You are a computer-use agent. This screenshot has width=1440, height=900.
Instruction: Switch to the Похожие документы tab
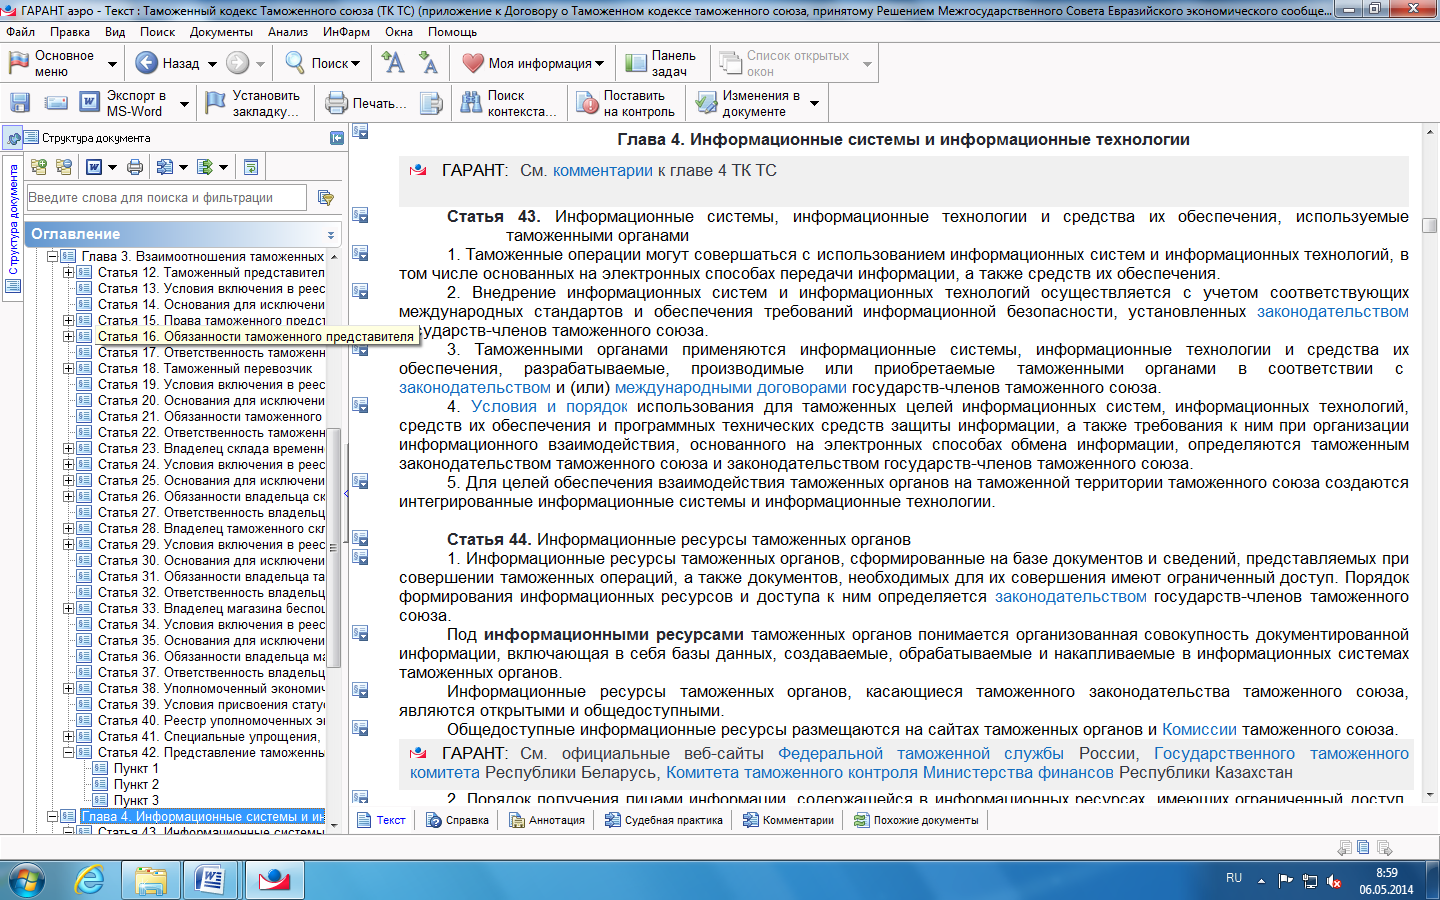(x=917, y=820)
